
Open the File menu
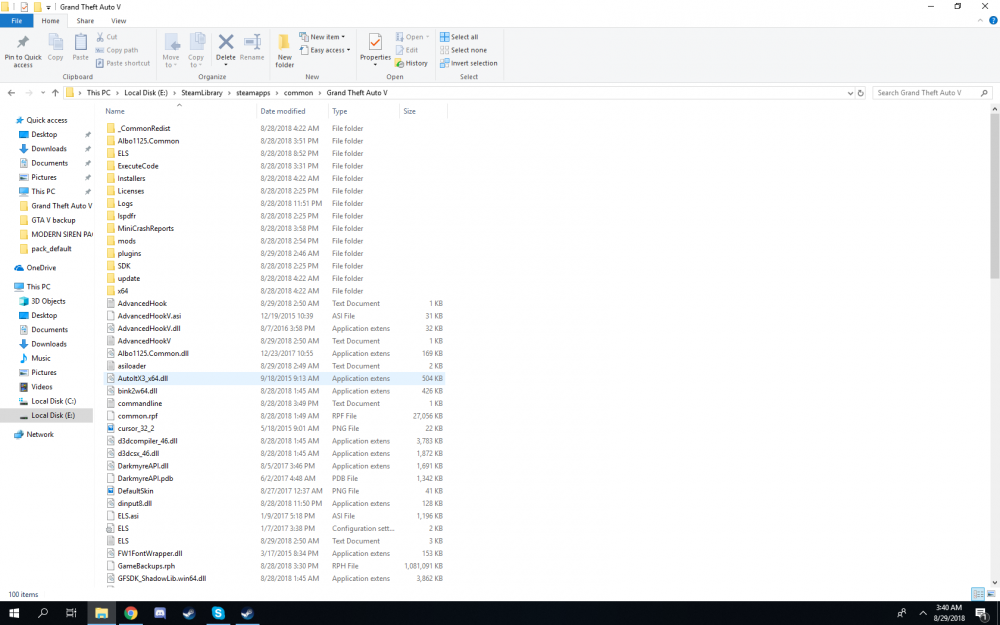(16, 20)
